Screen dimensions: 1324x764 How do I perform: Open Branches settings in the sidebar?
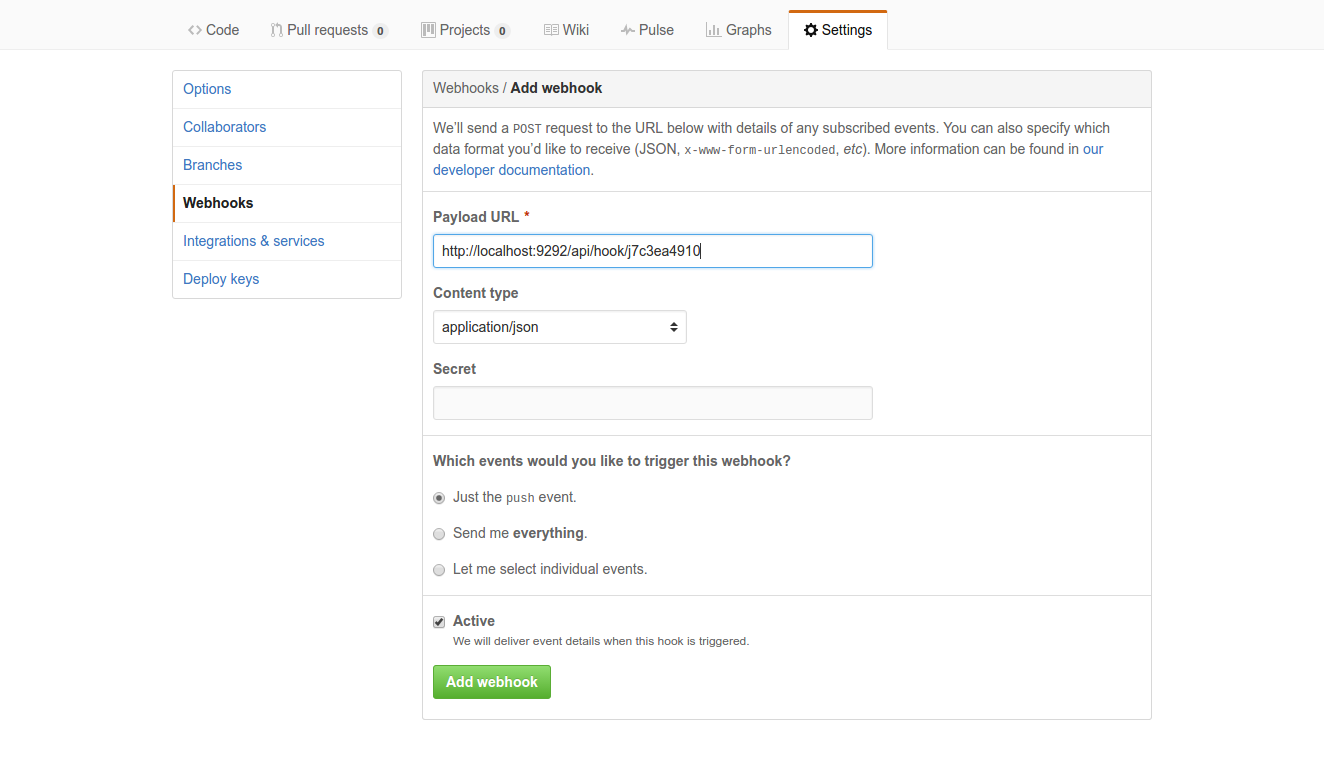tap(287, 165)
